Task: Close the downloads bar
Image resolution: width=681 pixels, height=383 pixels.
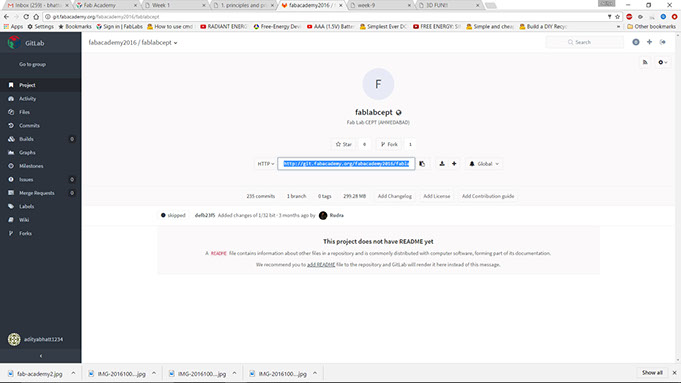Action: tap(674, 373)
